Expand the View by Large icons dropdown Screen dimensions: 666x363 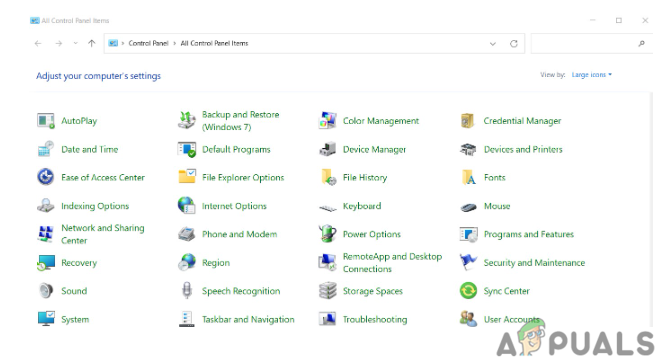click(591, 75)
